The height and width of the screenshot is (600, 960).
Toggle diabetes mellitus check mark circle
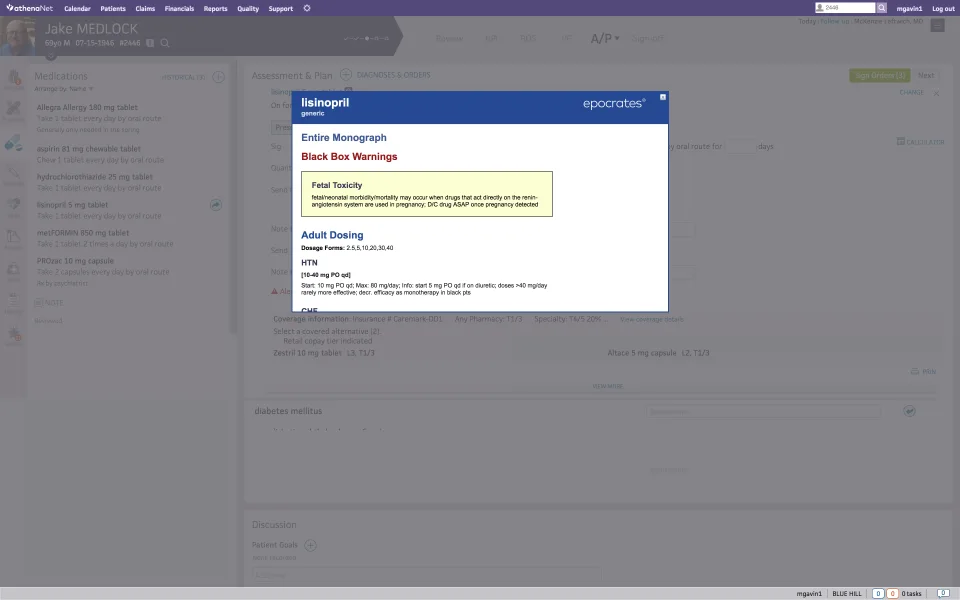click(x=909, y=411)
